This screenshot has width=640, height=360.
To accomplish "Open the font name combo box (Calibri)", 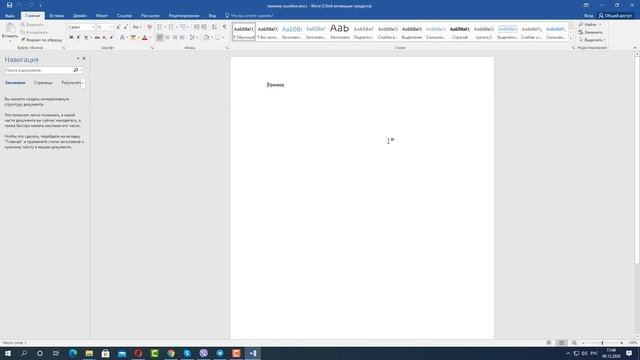I will (81, 27).
